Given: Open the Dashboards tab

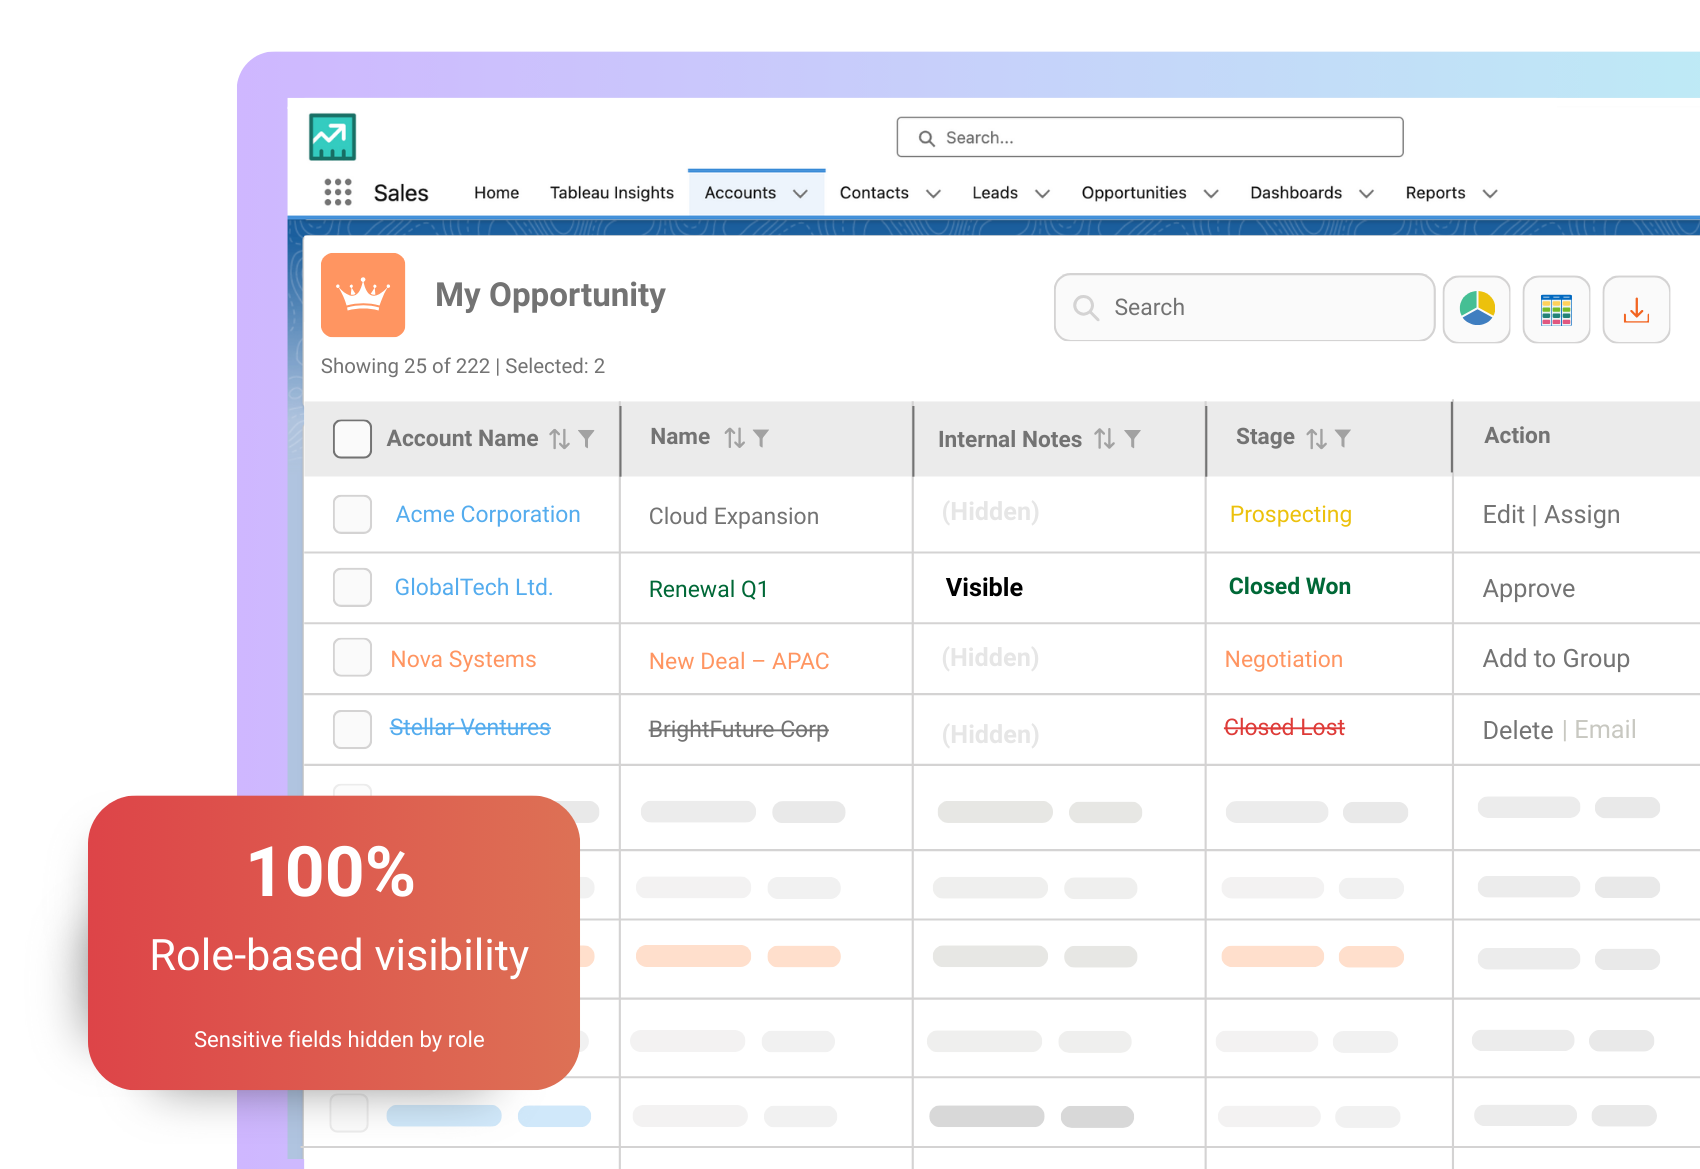Looking at the screenshot, I should (x=1296, y=193).
